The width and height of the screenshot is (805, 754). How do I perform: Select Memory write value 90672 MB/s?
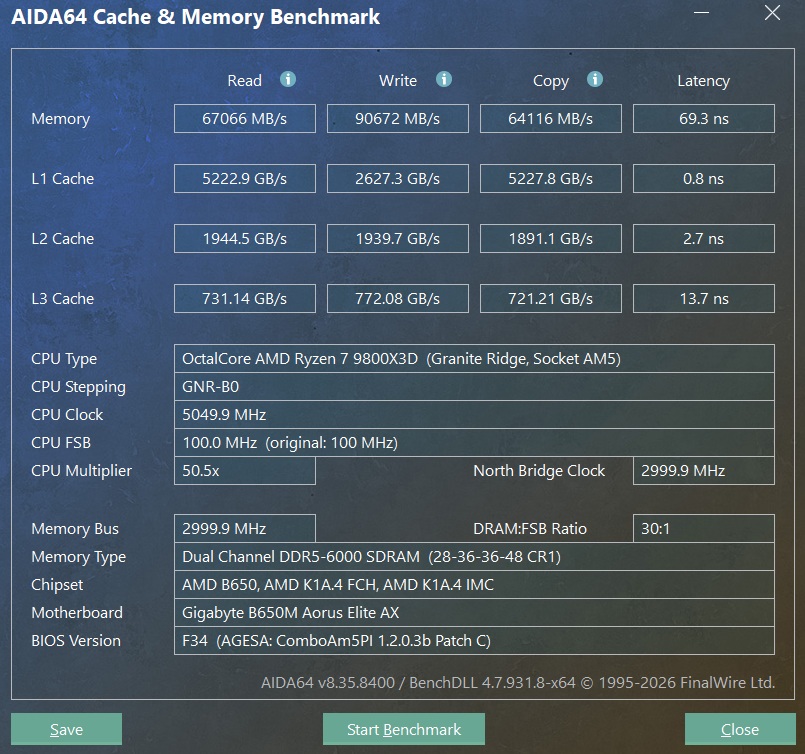pyautogui.click(x=397, y=119)
